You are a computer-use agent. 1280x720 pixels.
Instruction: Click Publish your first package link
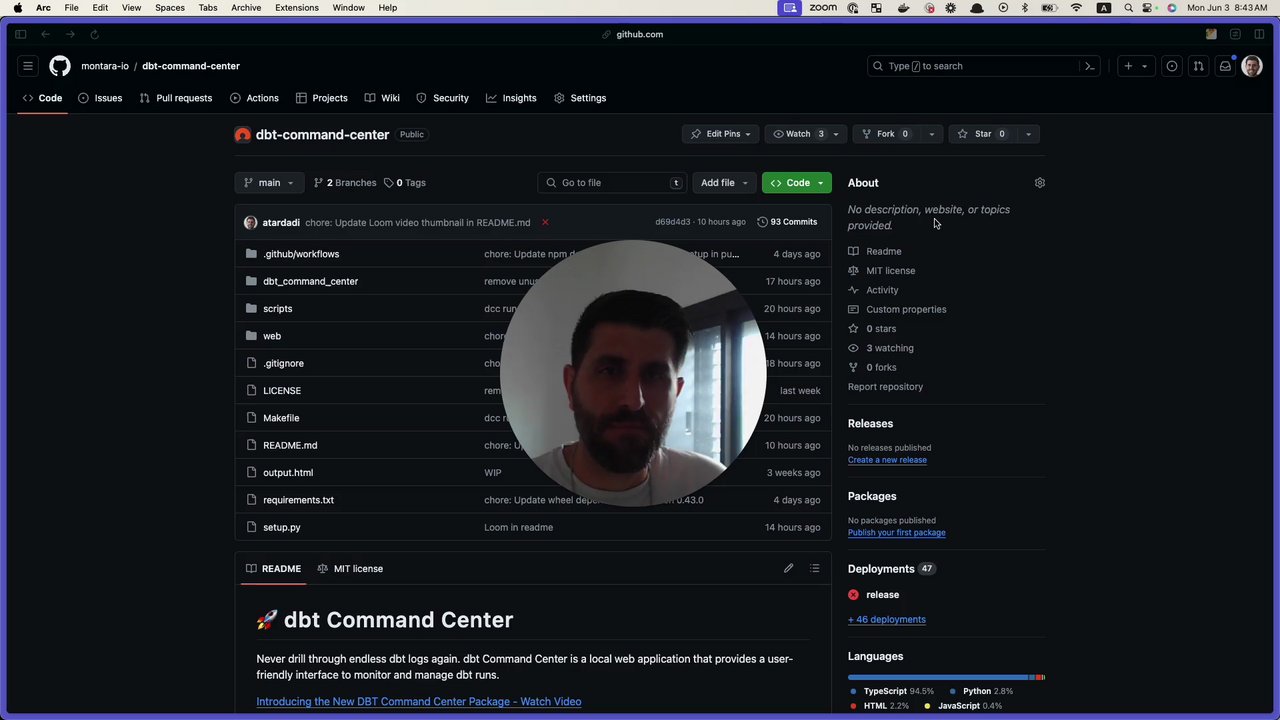coord(896,533)
